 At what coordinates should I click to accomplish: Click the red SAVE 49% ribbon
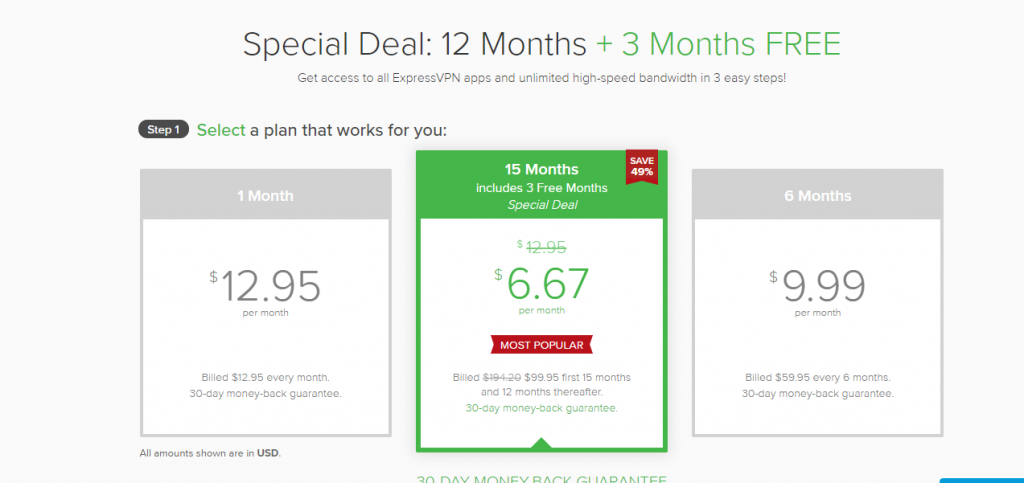coord(641,167)
